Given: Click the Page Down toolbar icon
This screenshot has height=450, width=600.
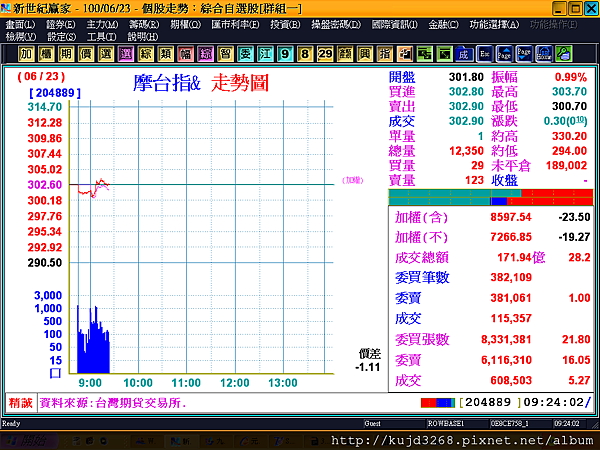Looking at the screenshot, I should pos(524,54).
